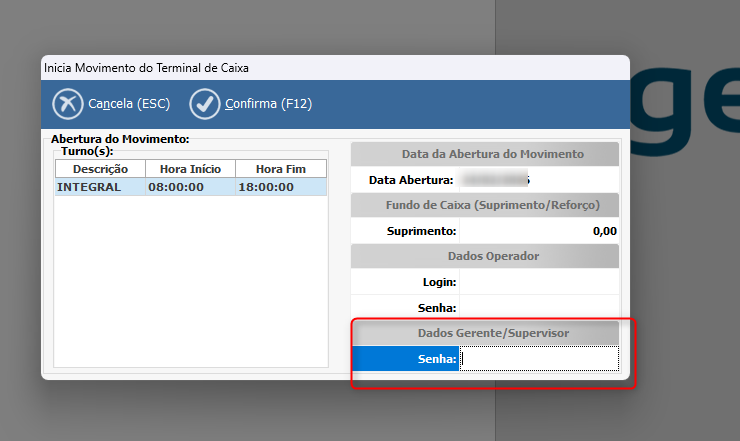Click the Dados Gerente/Supervisor section header
The width and height of the screenshot is (740, 441).
(485, 332)
